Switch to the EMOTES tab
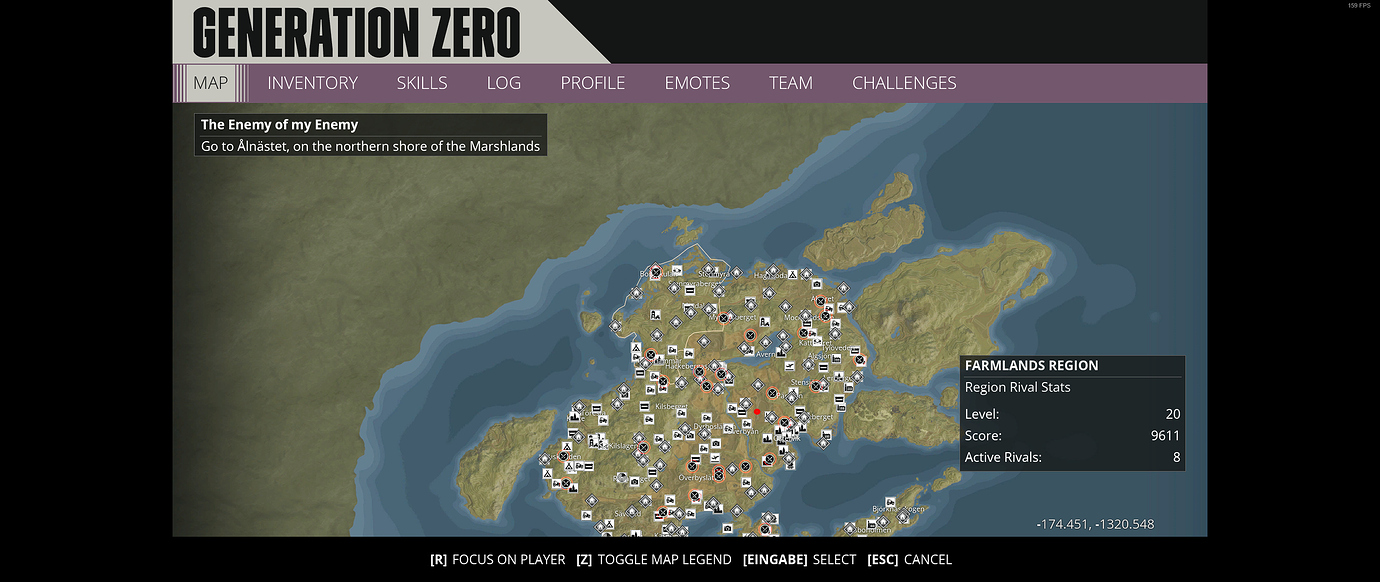This screenshot has width=1380, height=582. [697, 83]
